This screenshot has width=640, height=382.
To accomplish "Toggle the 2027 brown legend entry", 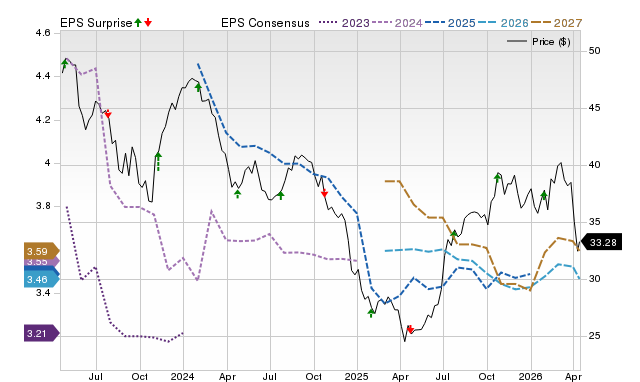I will point(556,23).
